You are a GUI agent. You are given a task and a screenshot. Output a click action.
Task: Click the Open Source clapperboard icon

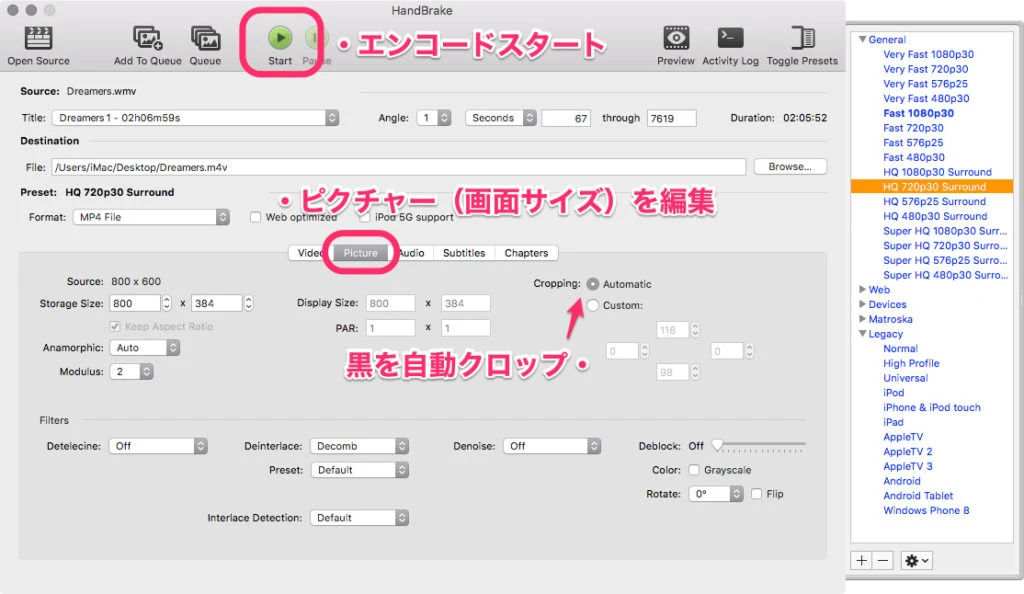[x=38, y=39]
